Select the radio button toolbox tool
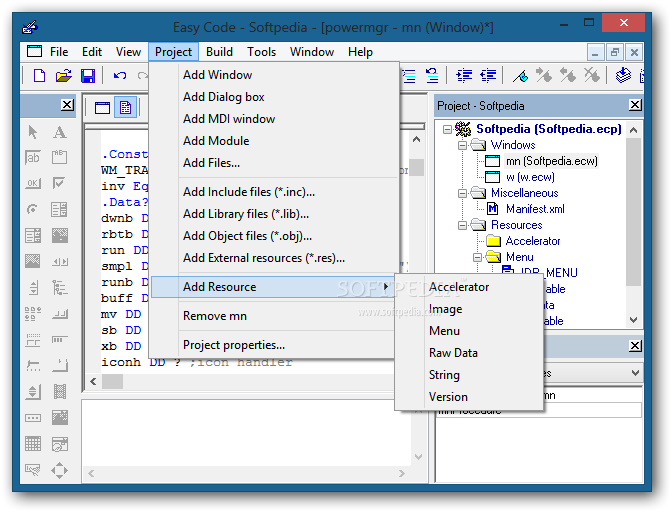Viewport: 672px width, 512px height. pos(32,210)
